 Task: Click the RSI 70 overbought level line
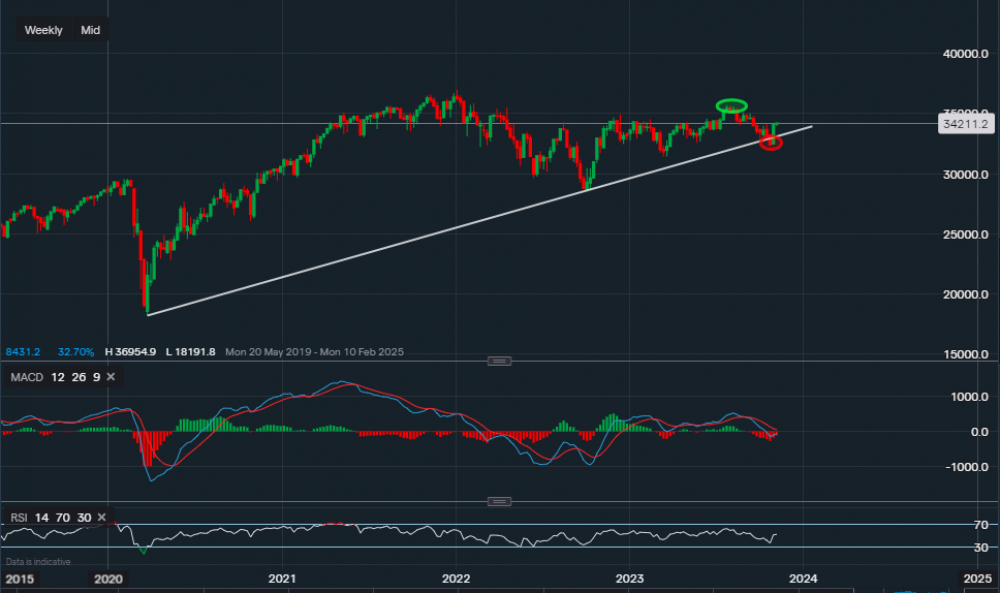pos(500,523)
